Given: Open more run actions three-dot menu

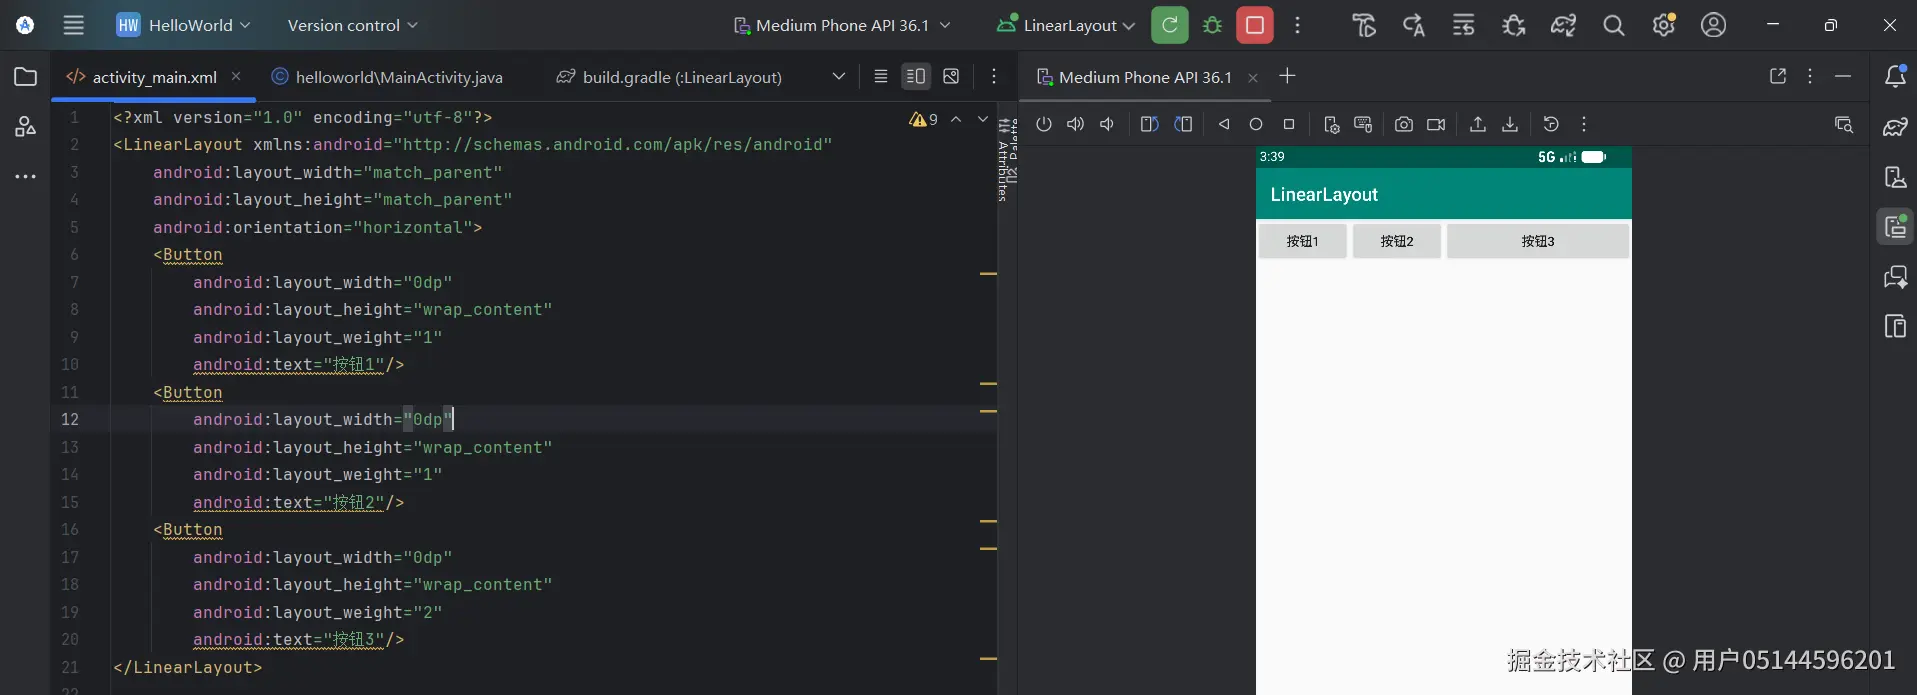Looking at the screenshot, I should [x=1298, y=25].
